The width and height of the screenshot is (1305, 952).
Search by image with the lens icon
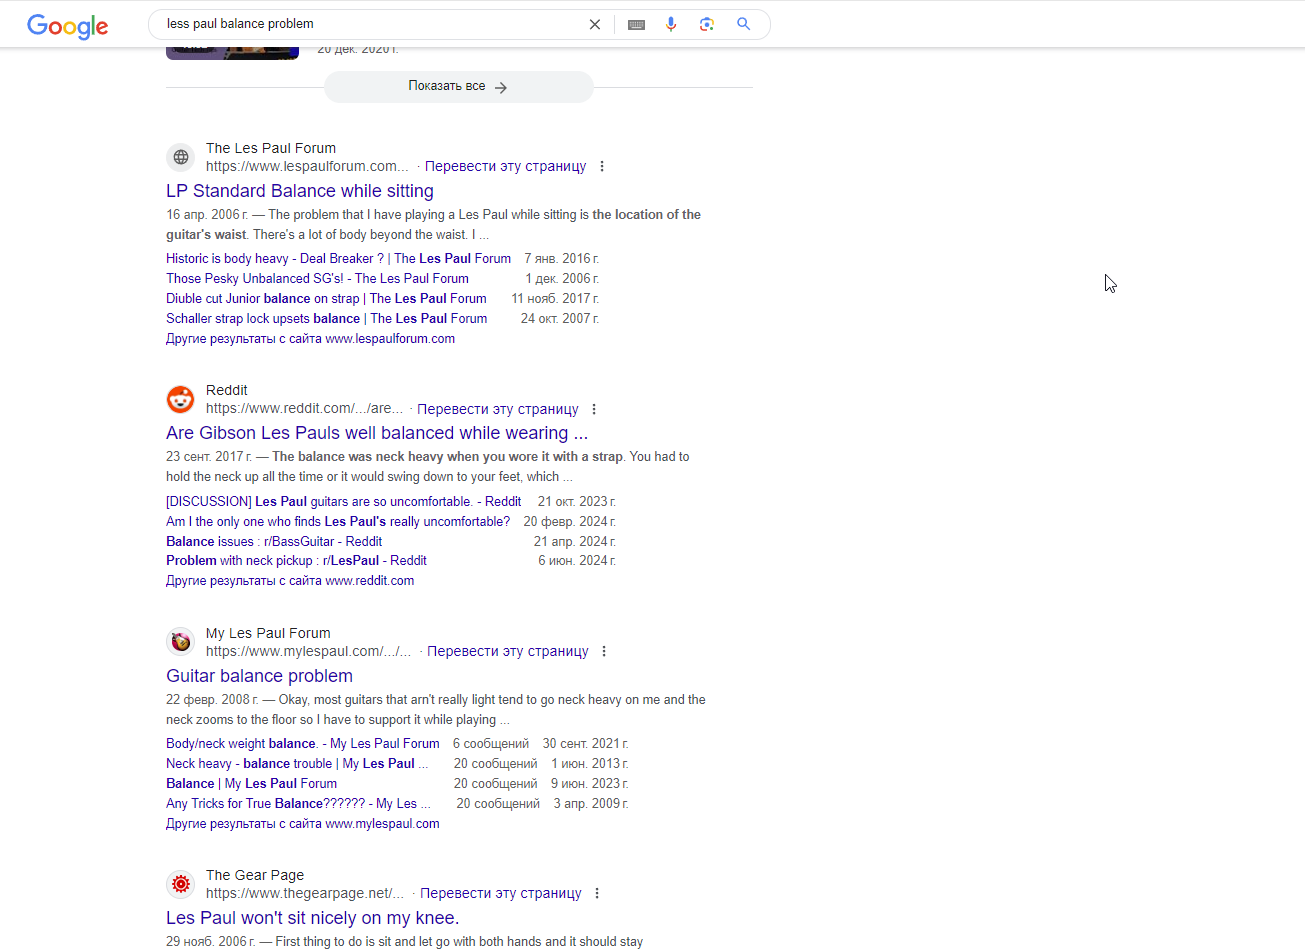point(707,24)
